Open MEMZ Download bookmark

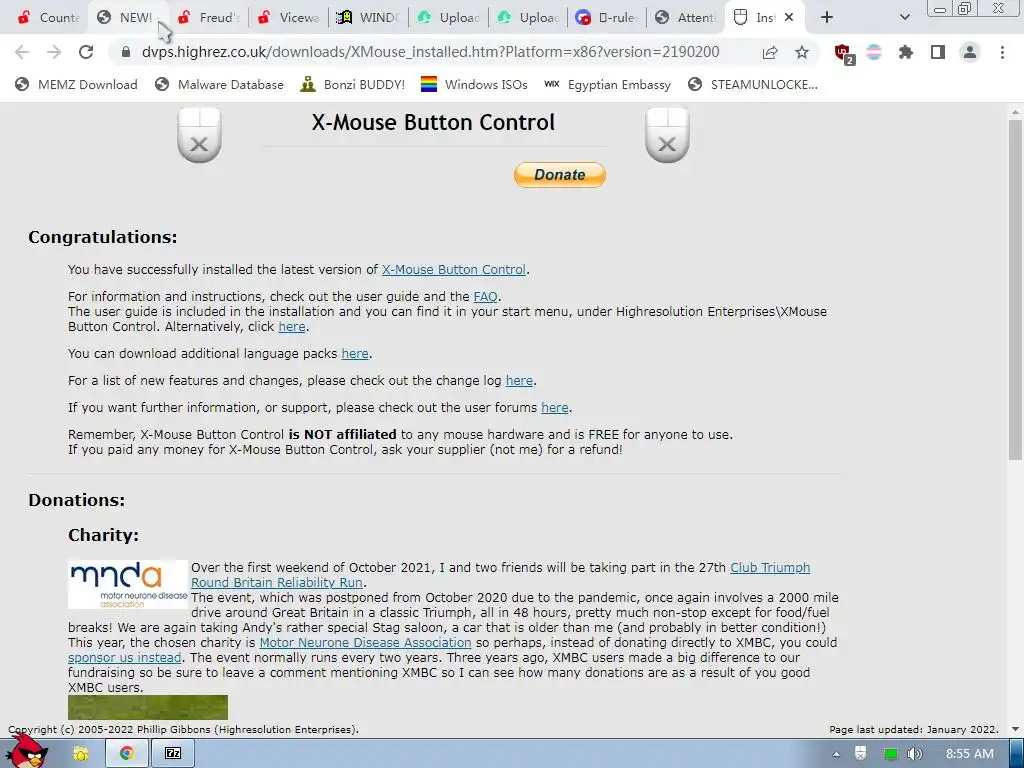coord(76,84)
